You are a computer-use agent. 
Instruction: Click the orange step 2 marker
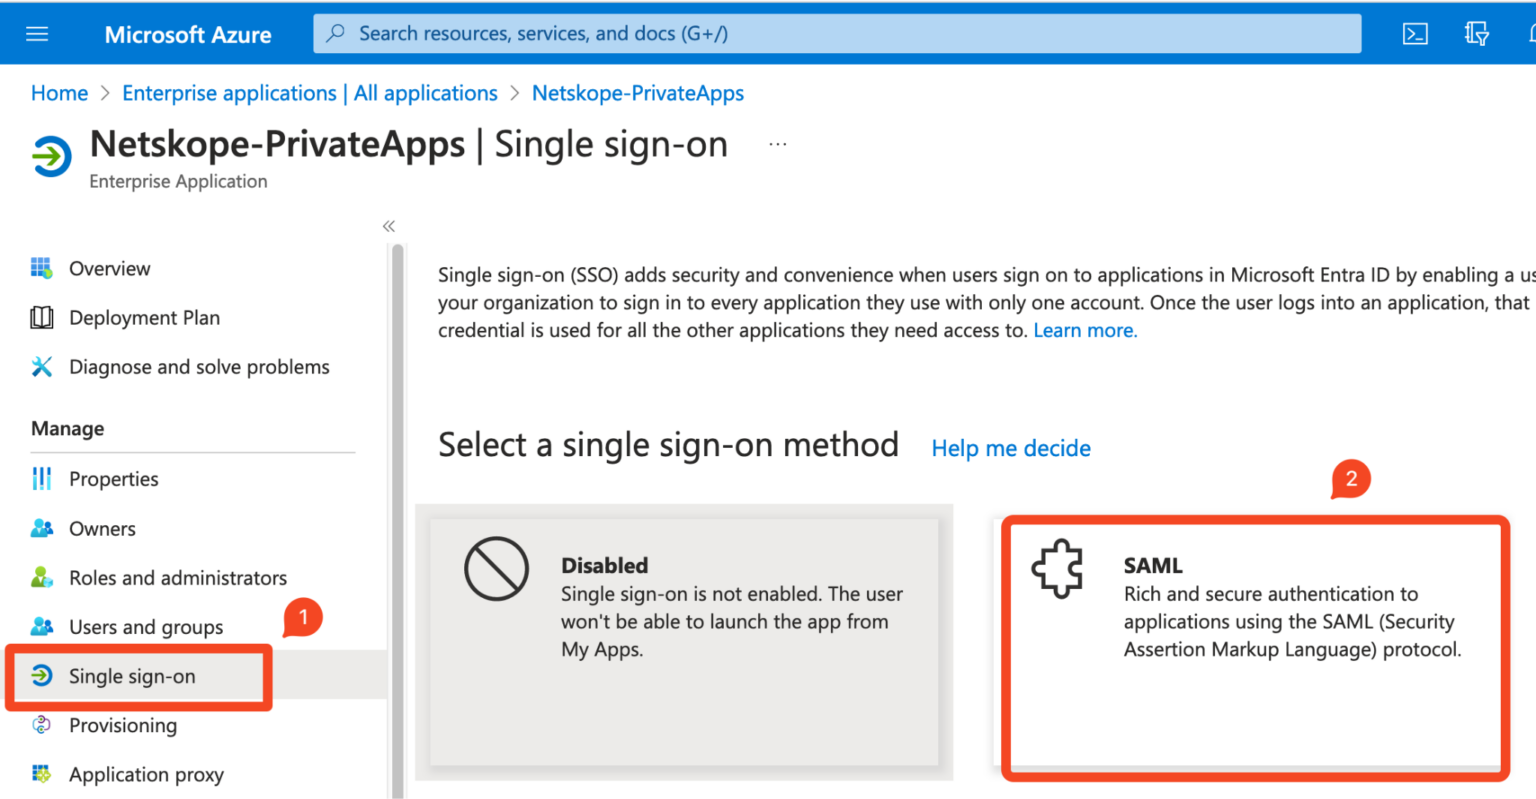pyautogui.click(x=1351, y=479)
